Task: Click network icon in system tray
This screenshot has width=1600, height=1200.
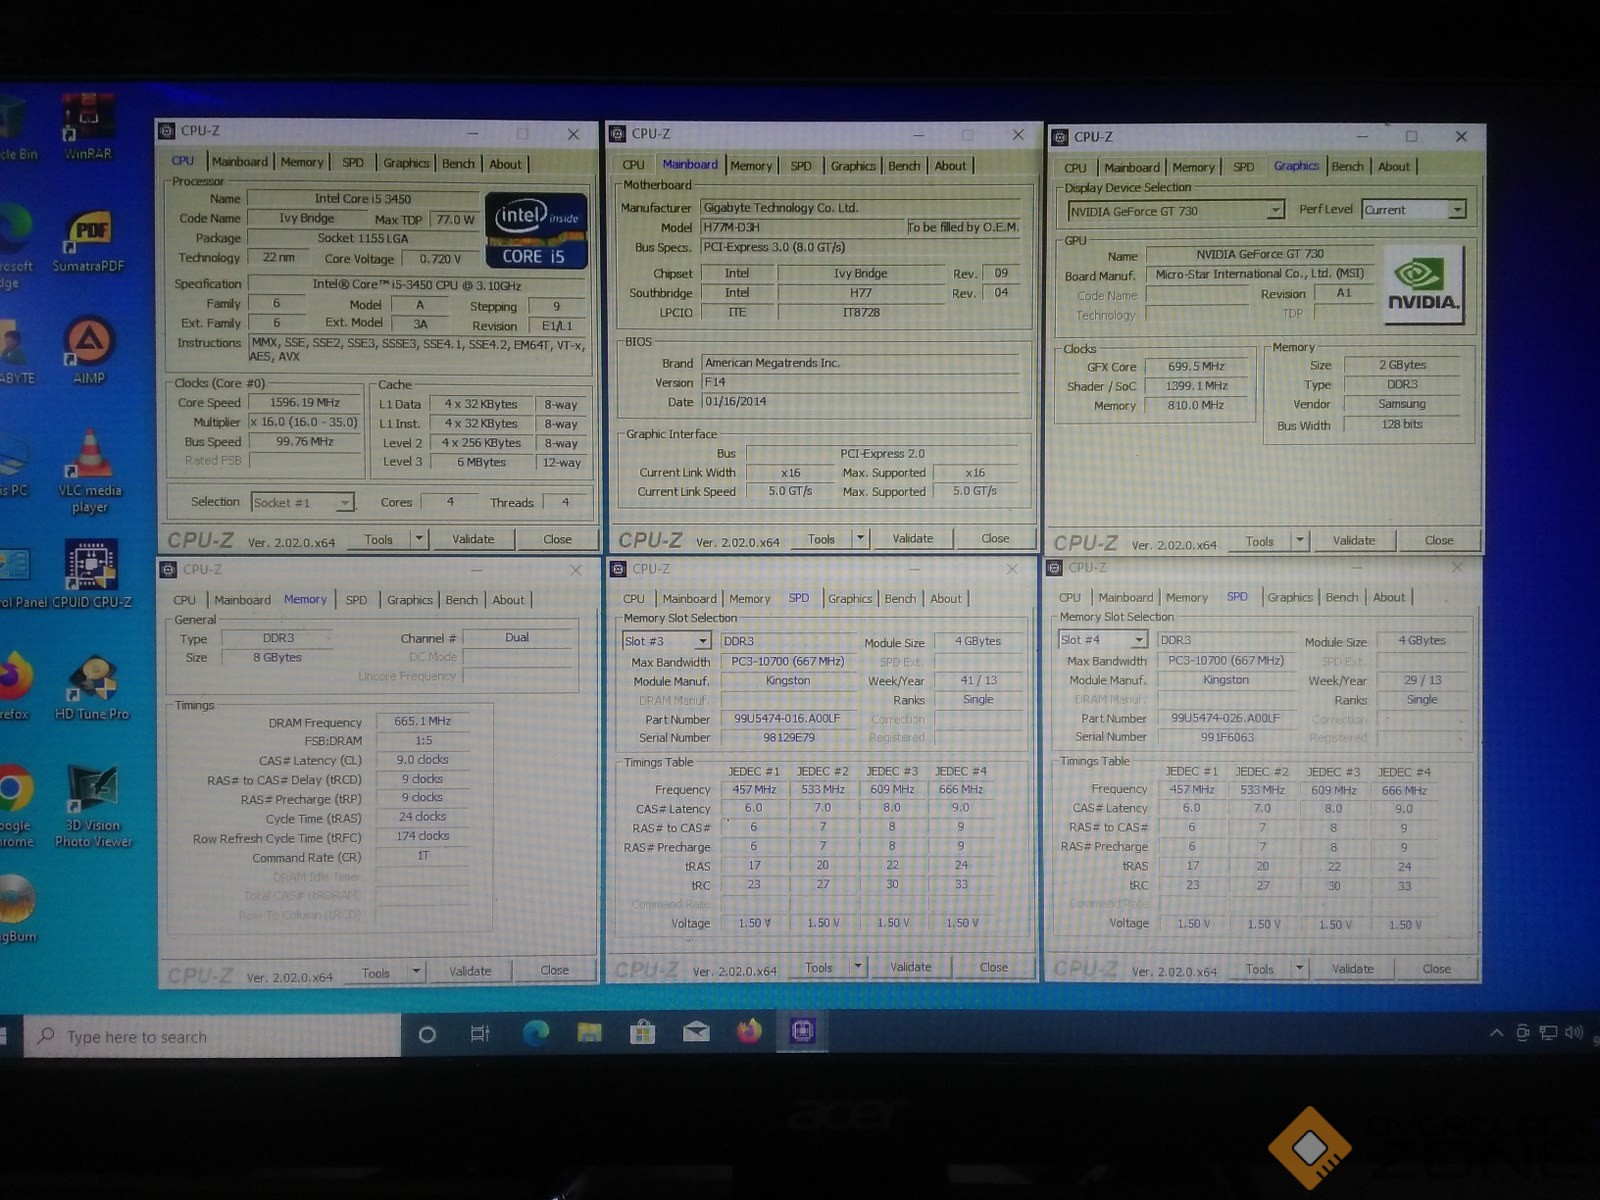Action: pyautogui.click(x=1548, y=1032)
